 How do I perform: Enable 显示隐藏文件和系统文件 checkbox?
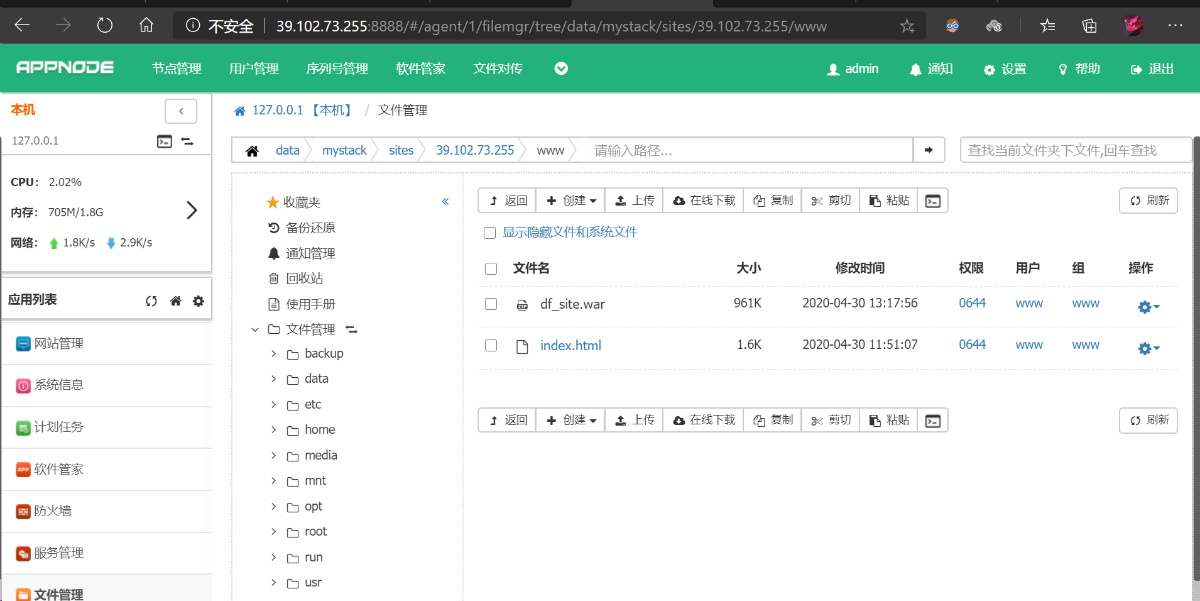(x=489, y=232)
